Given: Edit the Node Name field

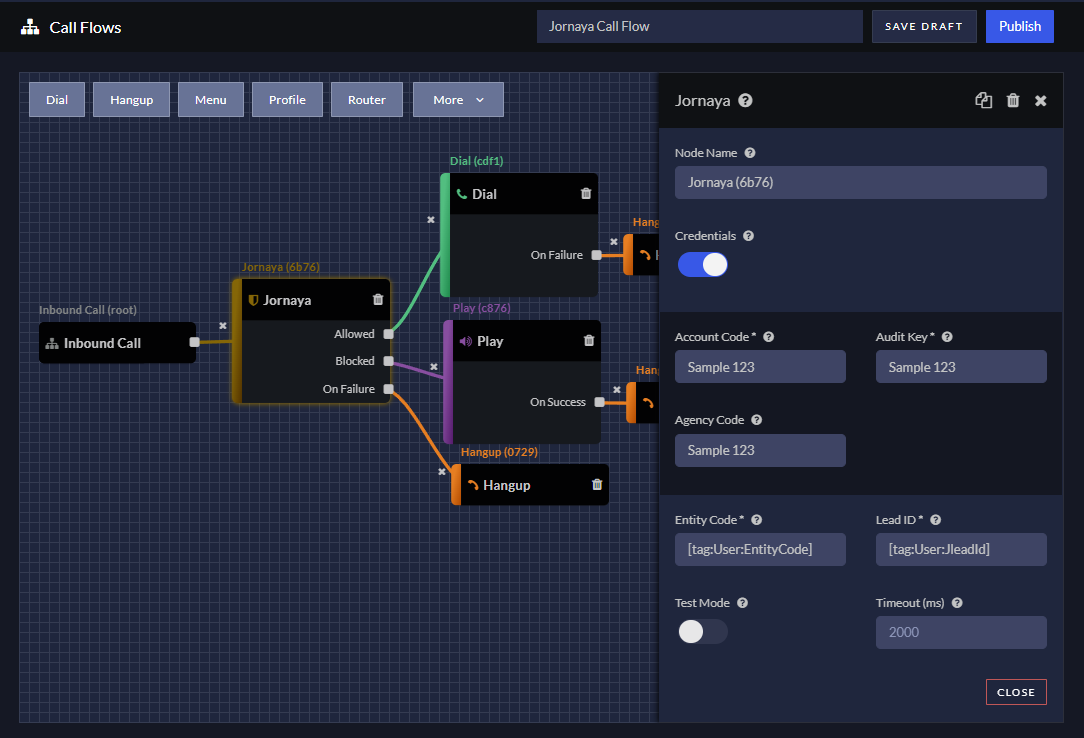Looking at the screenshot, I should (861, 182).
